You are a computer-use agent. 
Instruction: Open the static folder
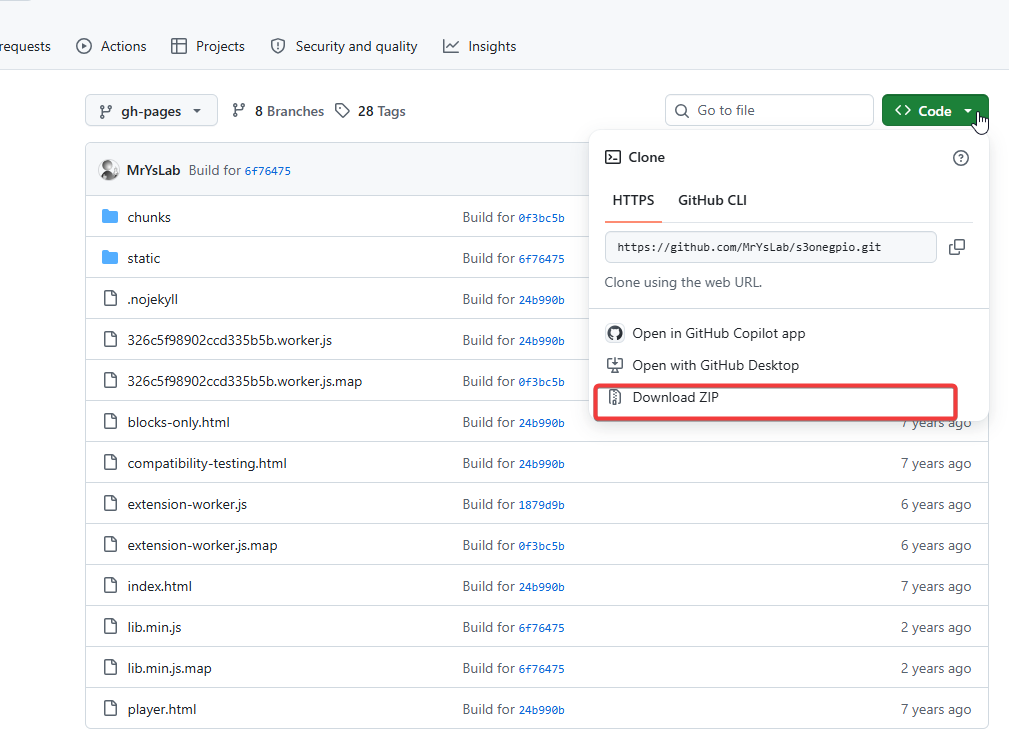(143, 259)
